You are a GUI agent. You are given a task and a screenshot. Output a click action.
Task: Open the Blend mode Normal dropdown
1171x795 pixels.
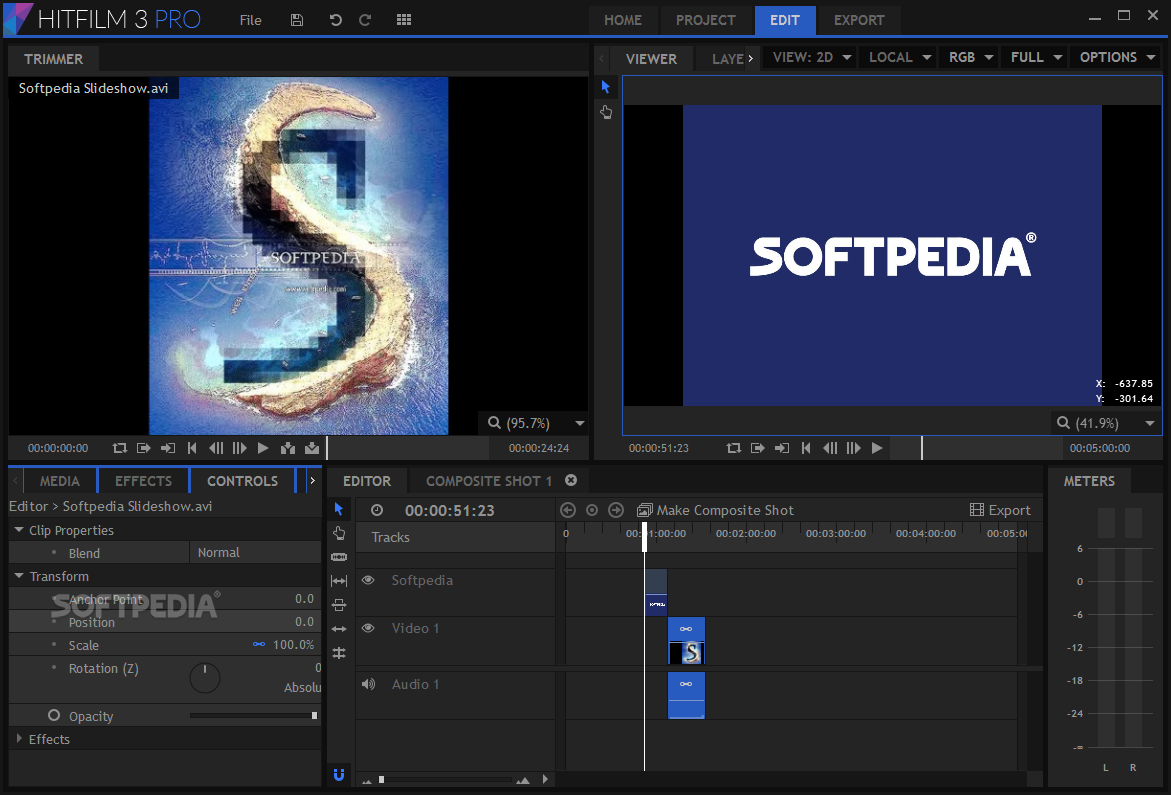point(255,552)
